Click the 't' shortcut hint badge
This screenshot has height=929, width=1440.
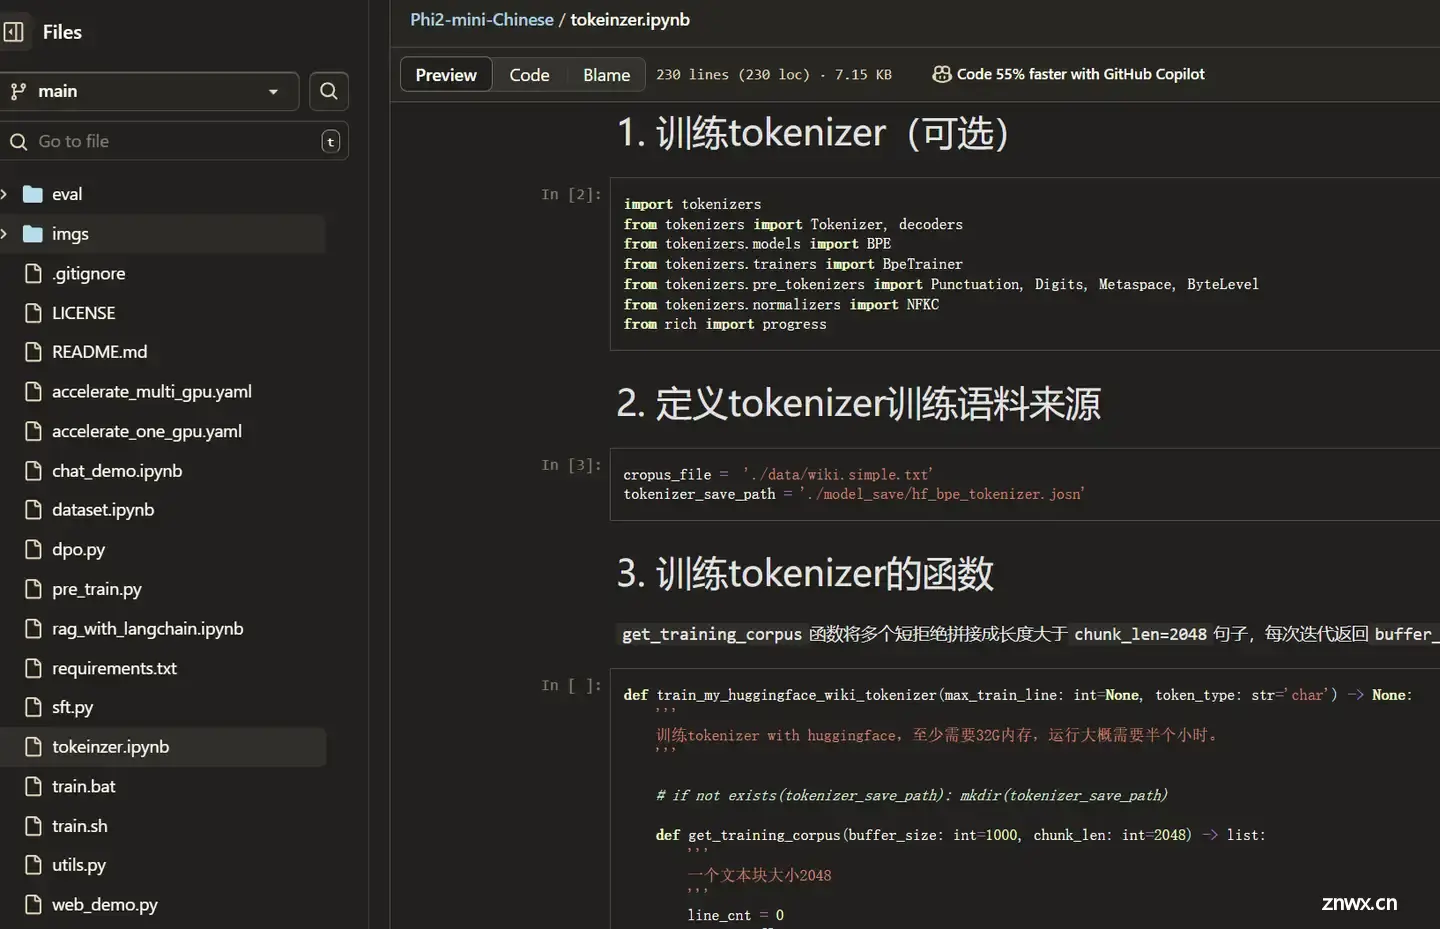pos(330,142)
